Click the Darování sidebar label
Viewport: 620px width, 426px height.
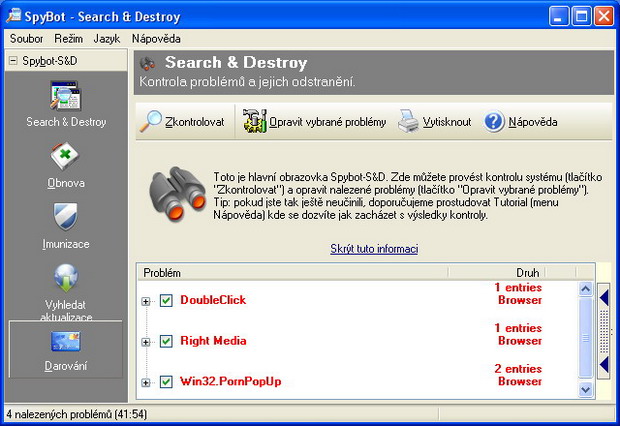tap(66, 366)
